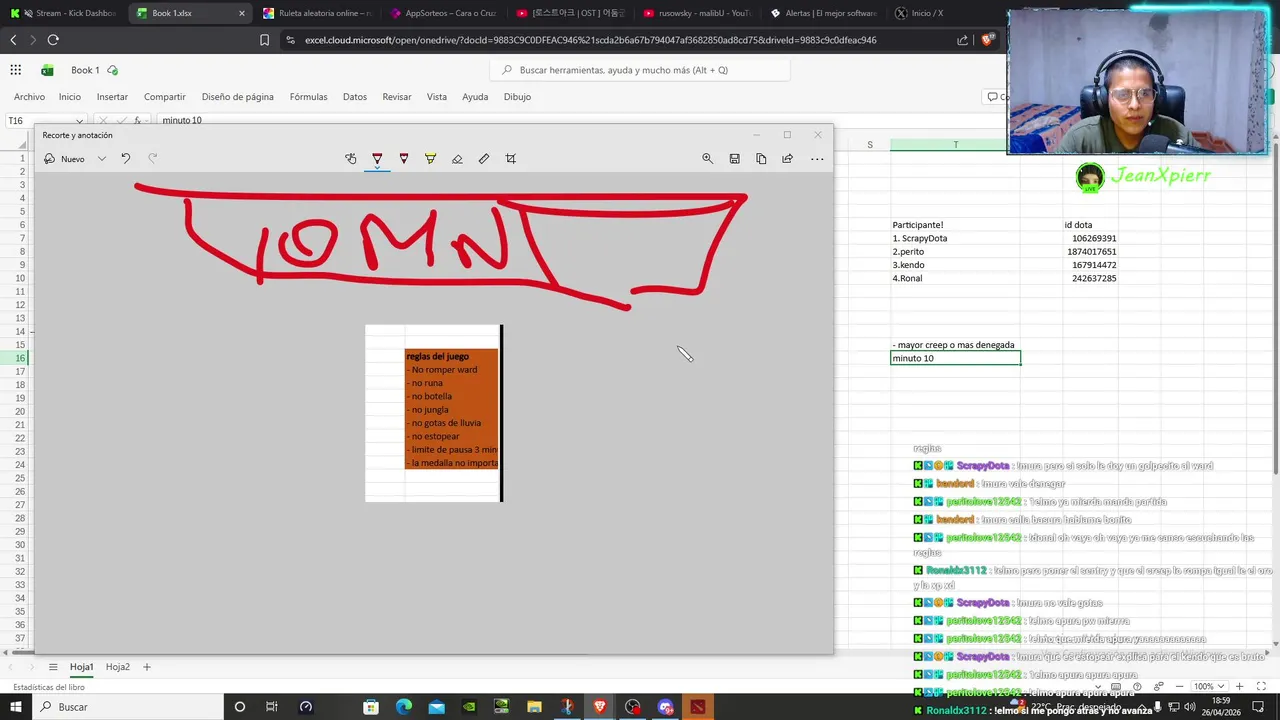This screenshot has width=1280, height=720.
Task: Select cell with 'minuto 10'
Action: [955, 358]
